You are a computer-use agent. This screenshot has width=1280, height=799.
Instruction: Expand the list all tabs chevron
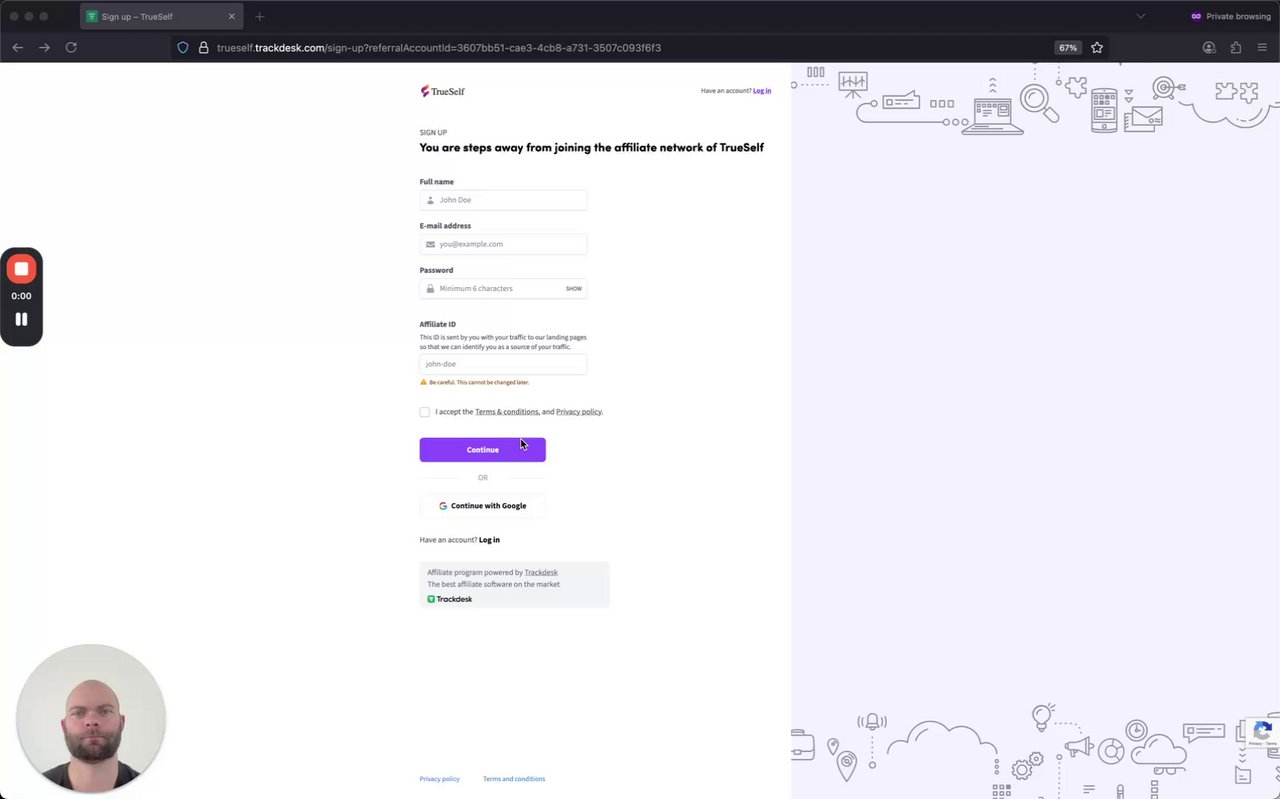(x=1140, y=16)
